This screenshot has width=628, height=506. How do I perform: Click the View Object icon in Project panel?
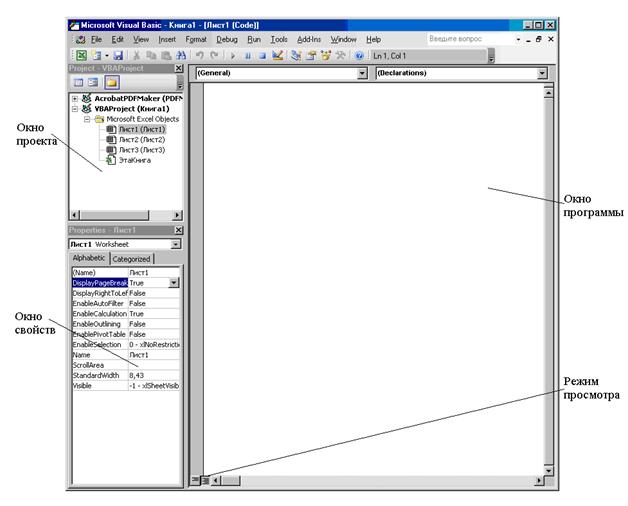93,83
